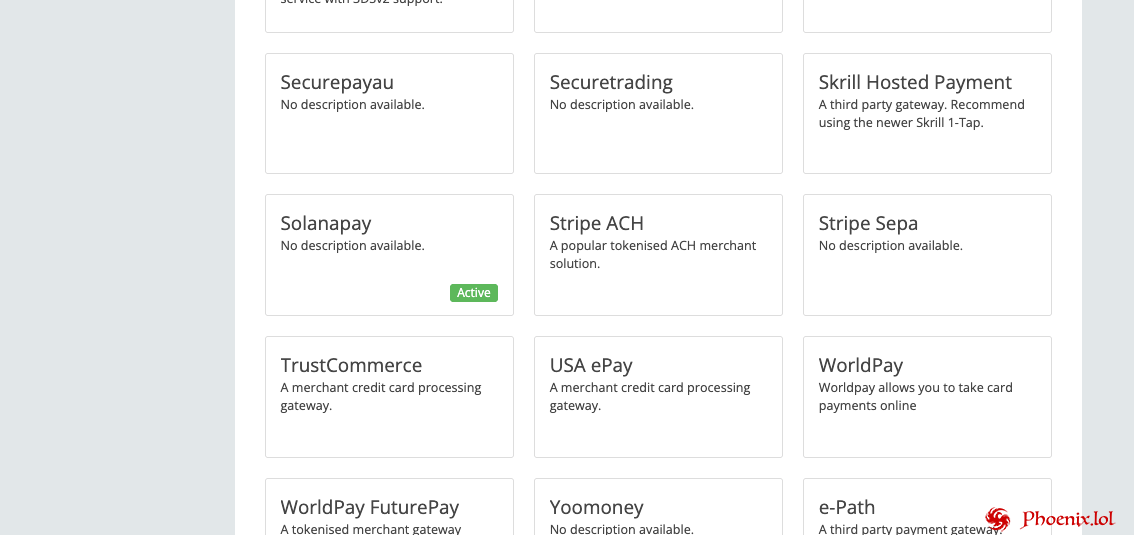Image resolution: width=1134 pixels, height=535 pixels.
Task: Click the description under the USA ePay title
Action: [649, 396]
